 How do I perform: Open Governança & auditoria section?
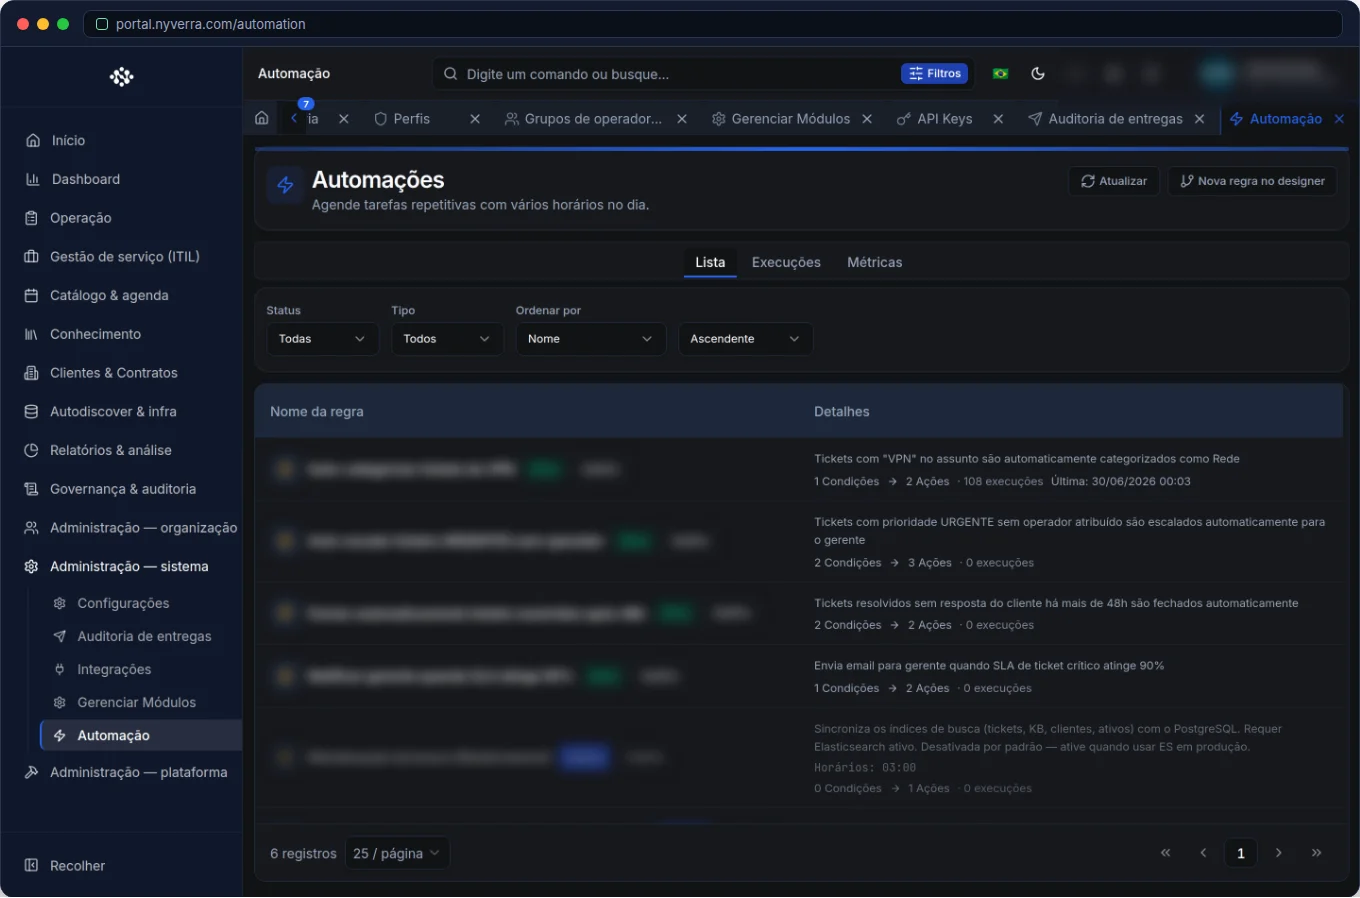(x=123, y=490)
